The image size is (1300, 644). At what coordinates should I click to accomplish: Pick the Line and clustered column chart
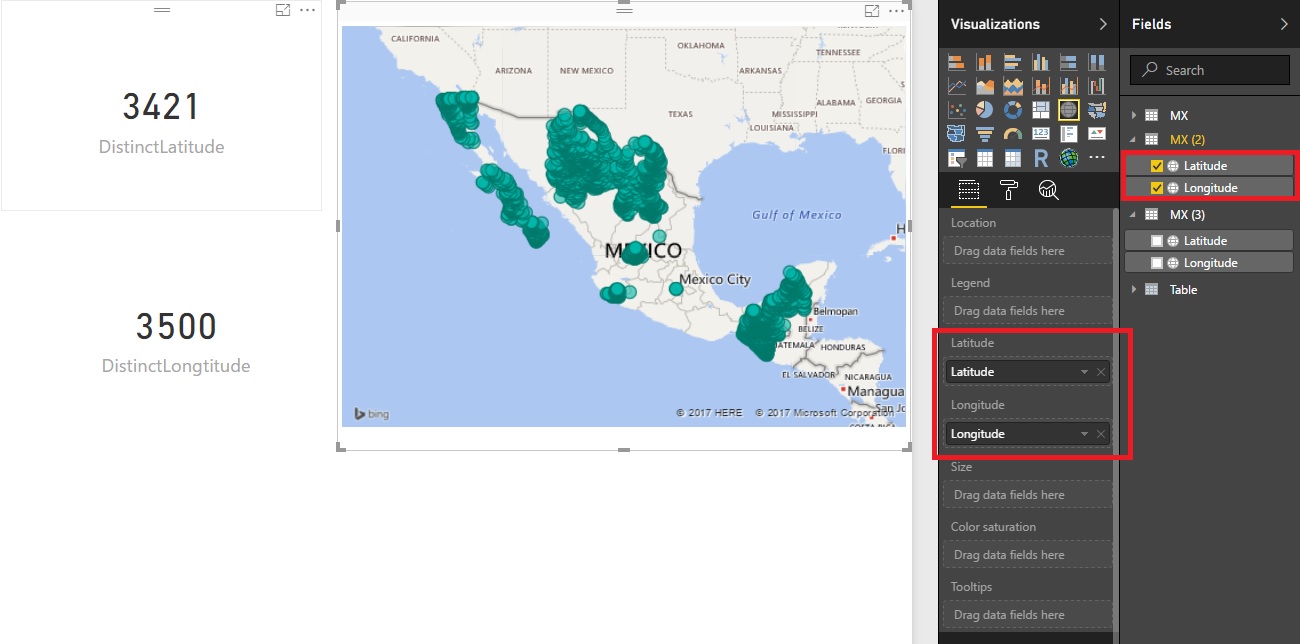(1068, 86)
